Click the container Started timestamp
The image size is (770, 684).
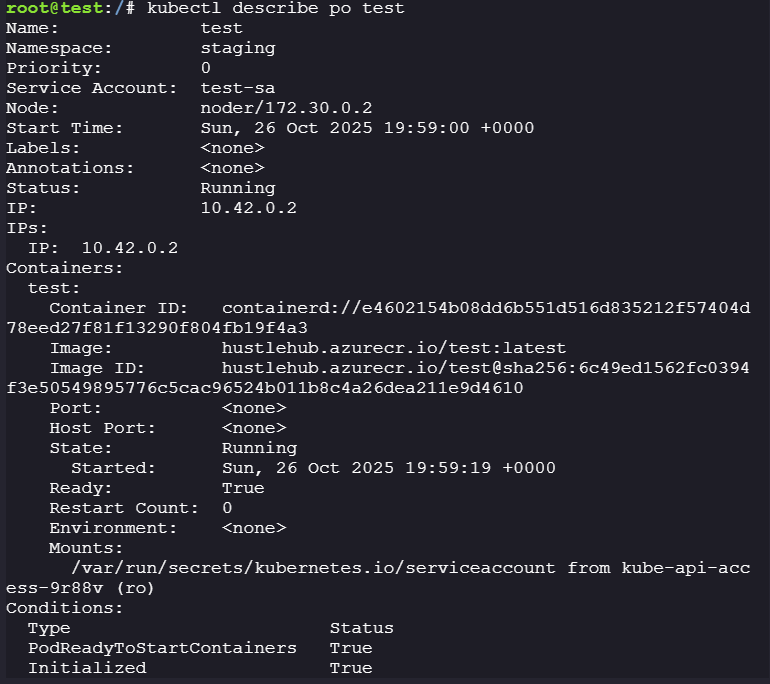[388, 468]
